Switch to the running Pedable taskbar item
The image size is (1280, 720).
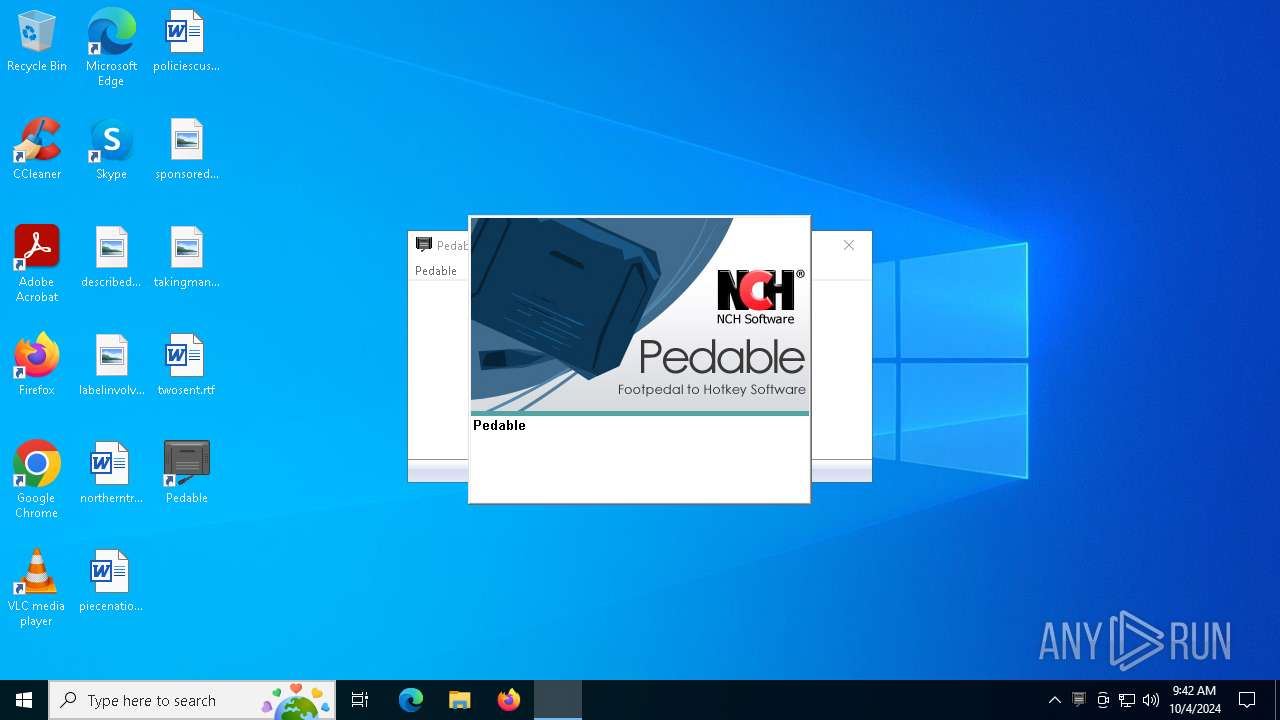coord(558,700)
